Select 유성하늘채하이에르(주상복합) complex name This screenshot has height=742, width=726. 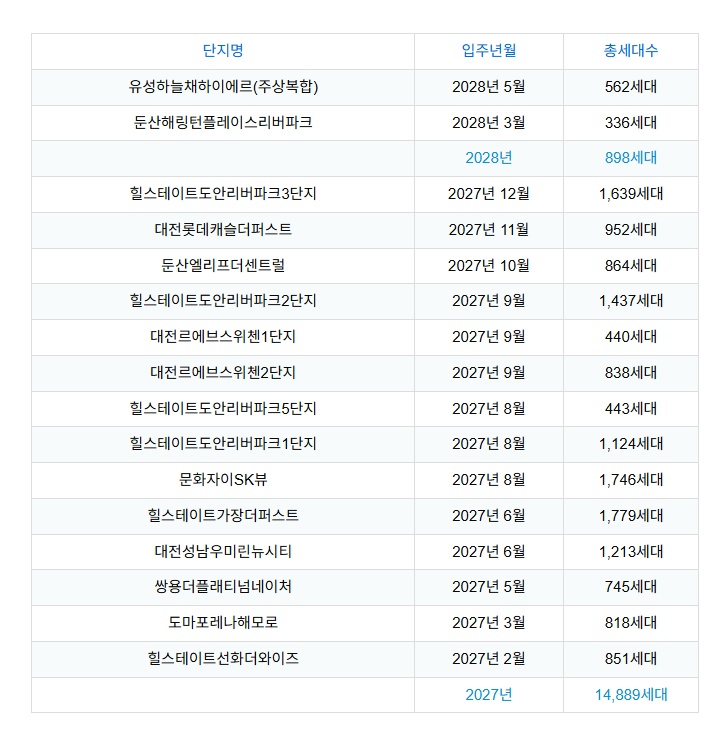(x=222, y=87)
